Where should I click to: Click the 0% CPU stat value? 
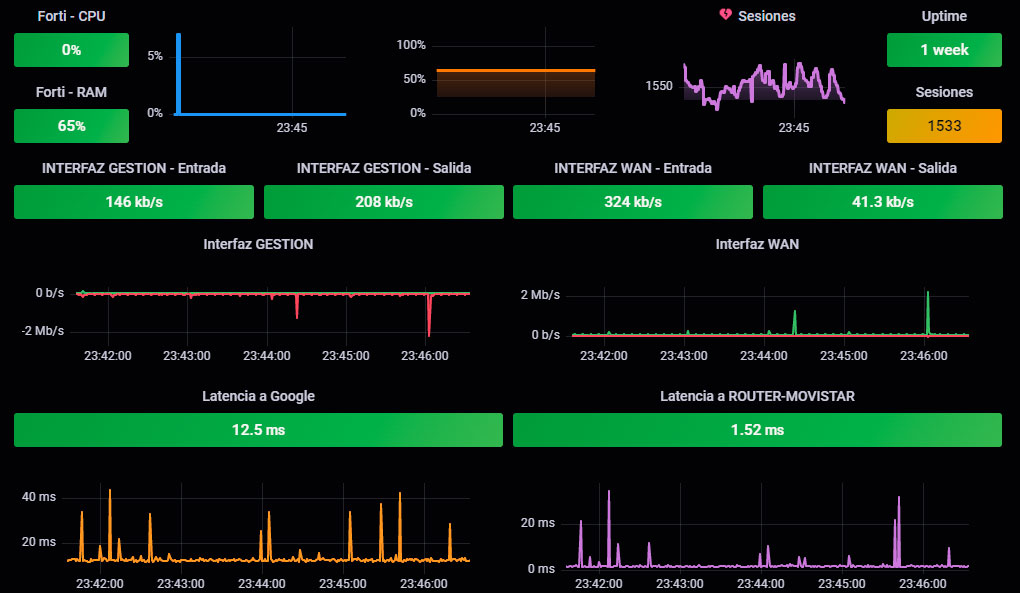point(71,50)
